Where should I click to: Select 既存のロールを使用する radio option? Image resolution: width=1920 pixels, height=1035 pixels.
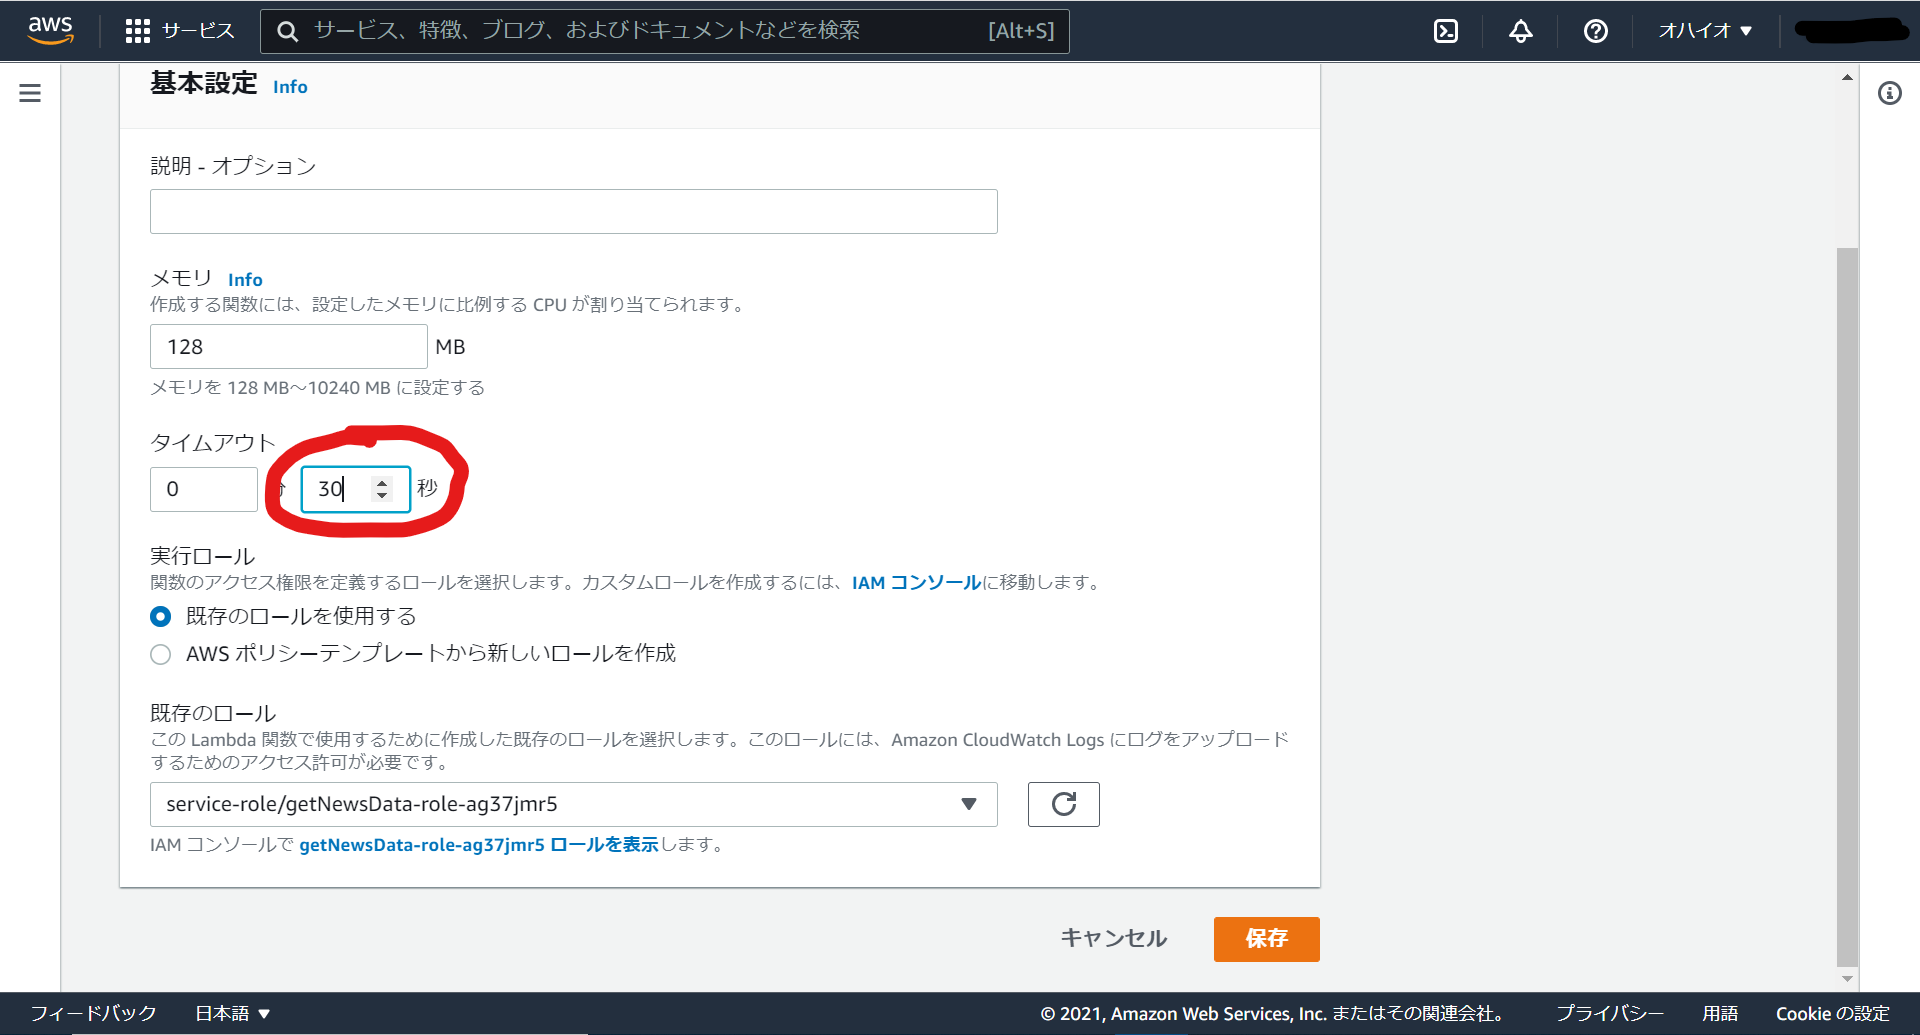pyautogui.click(x=160, y=617)
